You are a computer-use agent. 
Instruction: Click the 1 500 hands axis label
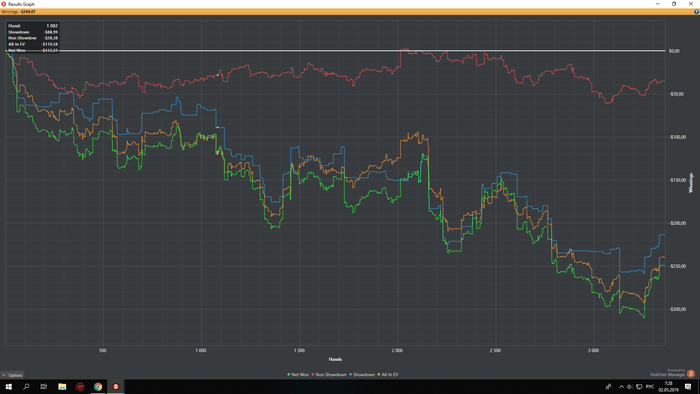pos(299,351)
